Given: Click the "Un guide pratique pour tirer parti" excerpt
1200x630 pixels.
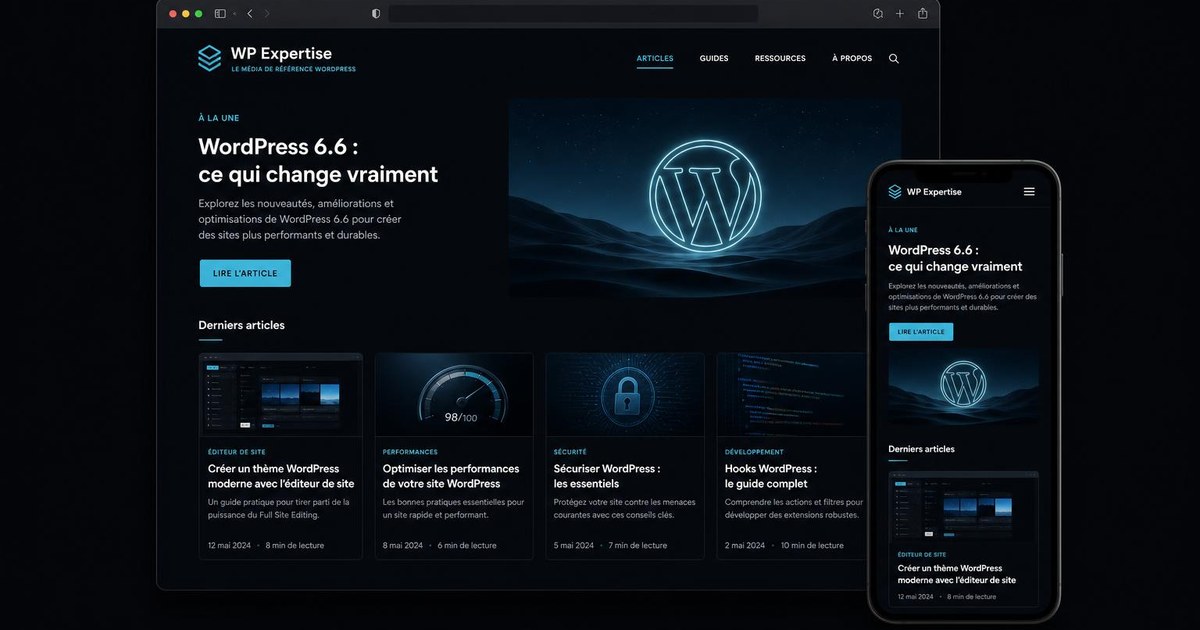Looking at the screenshot, I should point(279,508).
